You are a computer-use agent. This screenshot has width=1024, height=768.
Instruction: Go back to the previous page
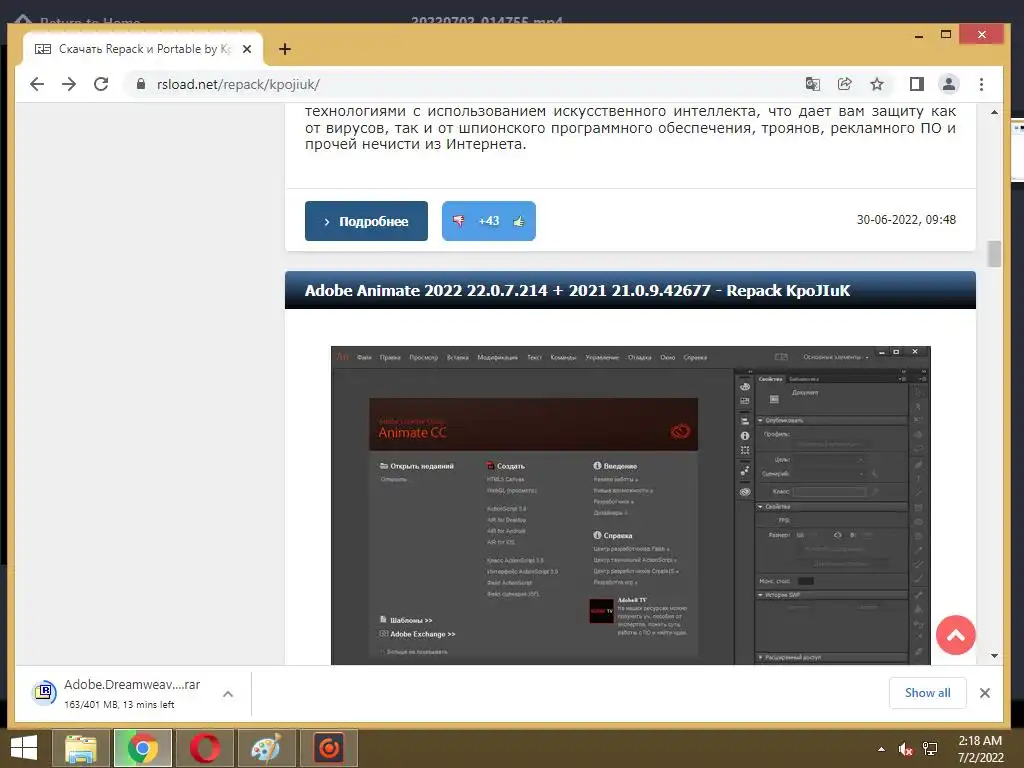[x=37, y=84]
